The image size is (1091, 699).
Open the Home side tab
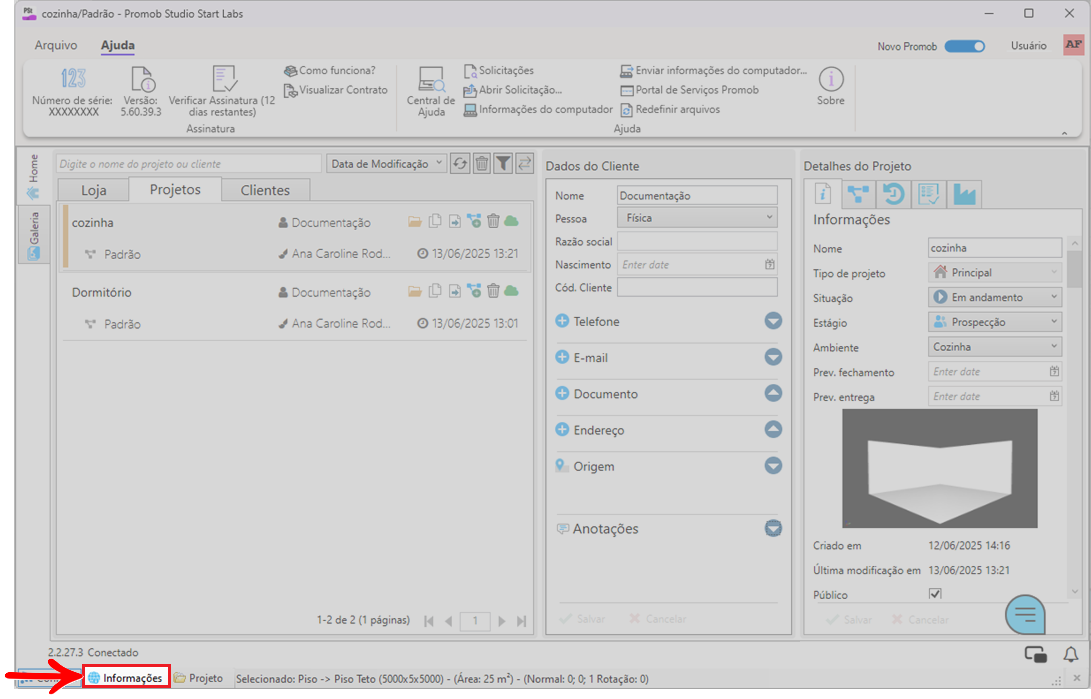coord(33,176)
